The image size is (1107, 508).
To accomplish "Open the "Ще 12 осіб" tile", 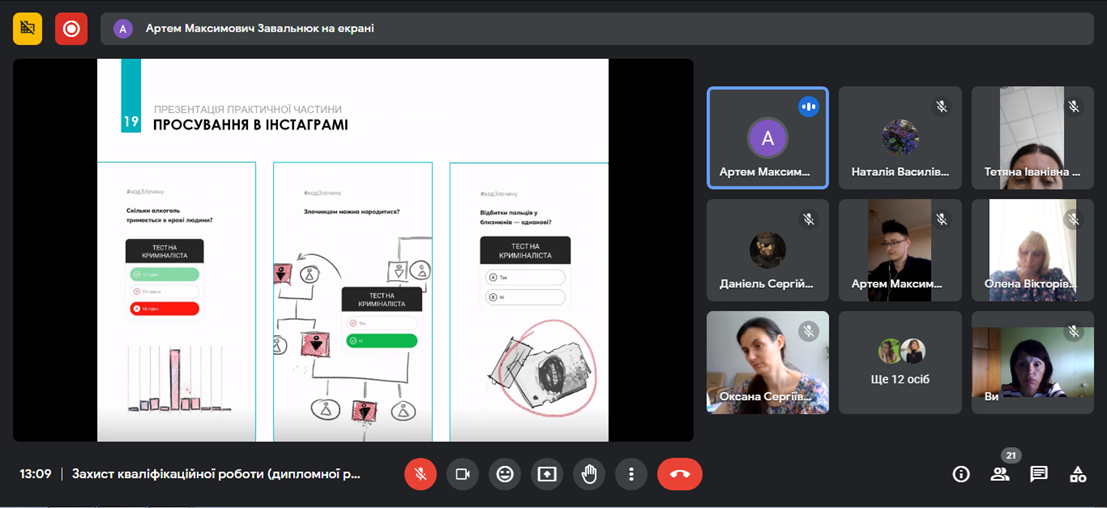I will tap(900, 362).
